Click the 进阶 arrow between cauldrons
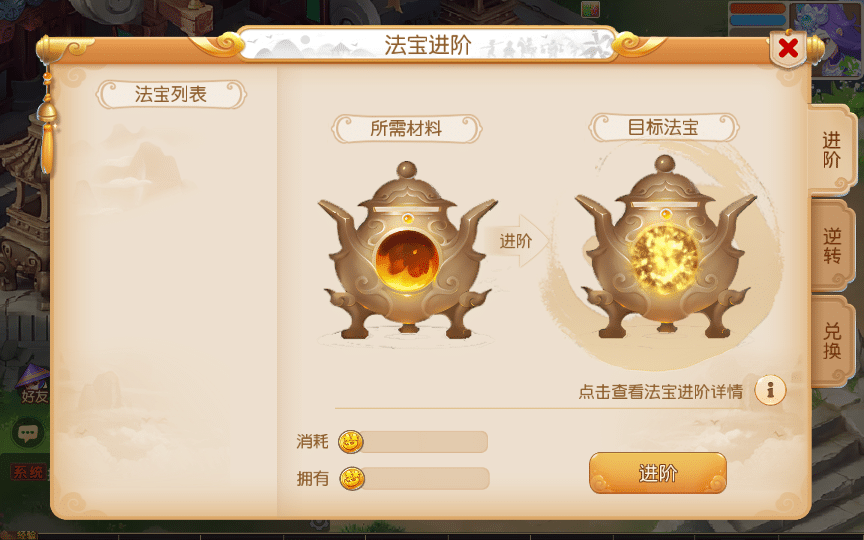The image size is (864, 540). pyautogui.click(x=517, y=241)
